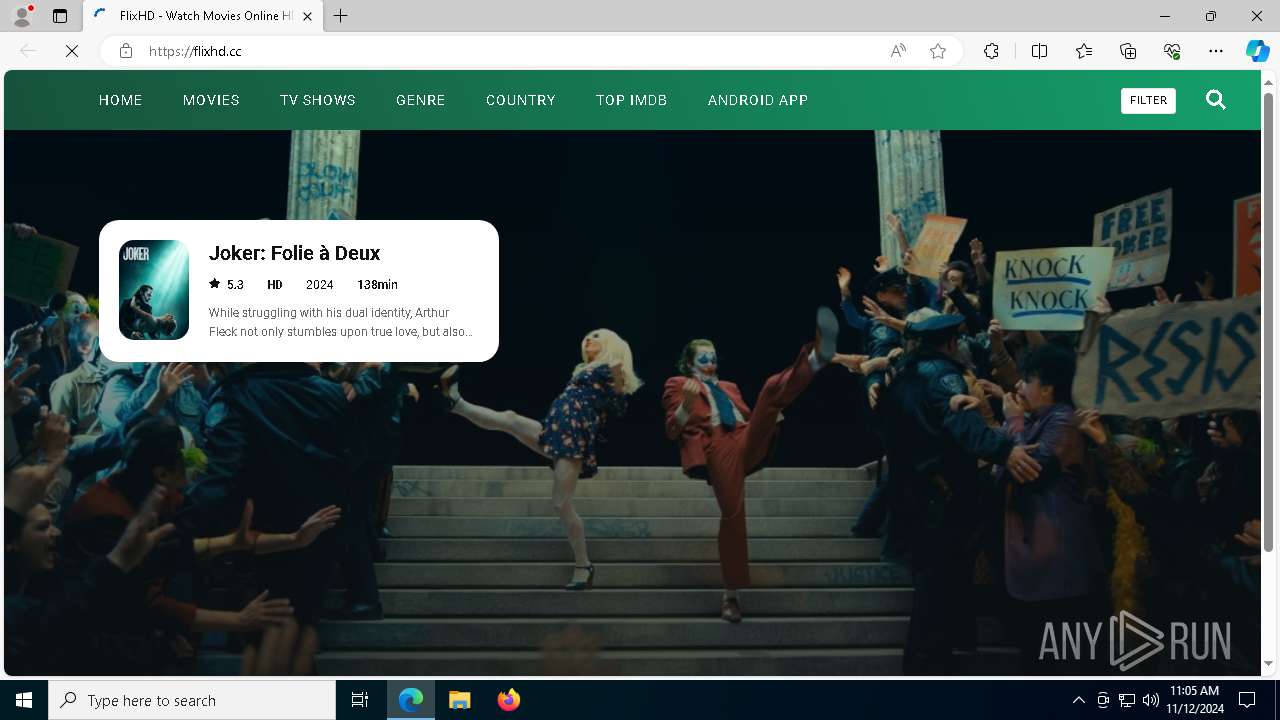Viewport: 1280px width, 720px height.
Task: Click the scrollbar up arrow
Action: pos(1269,81)
